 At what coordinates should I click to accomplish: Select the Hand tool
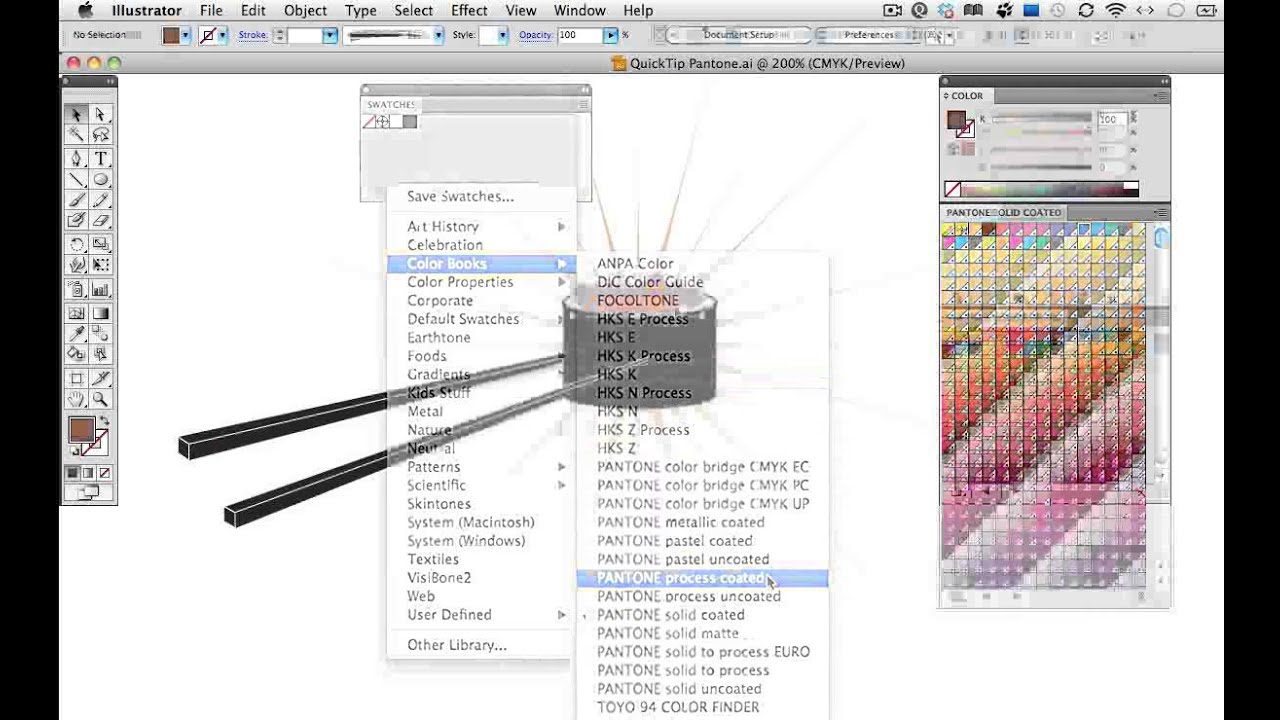[77, 399]
